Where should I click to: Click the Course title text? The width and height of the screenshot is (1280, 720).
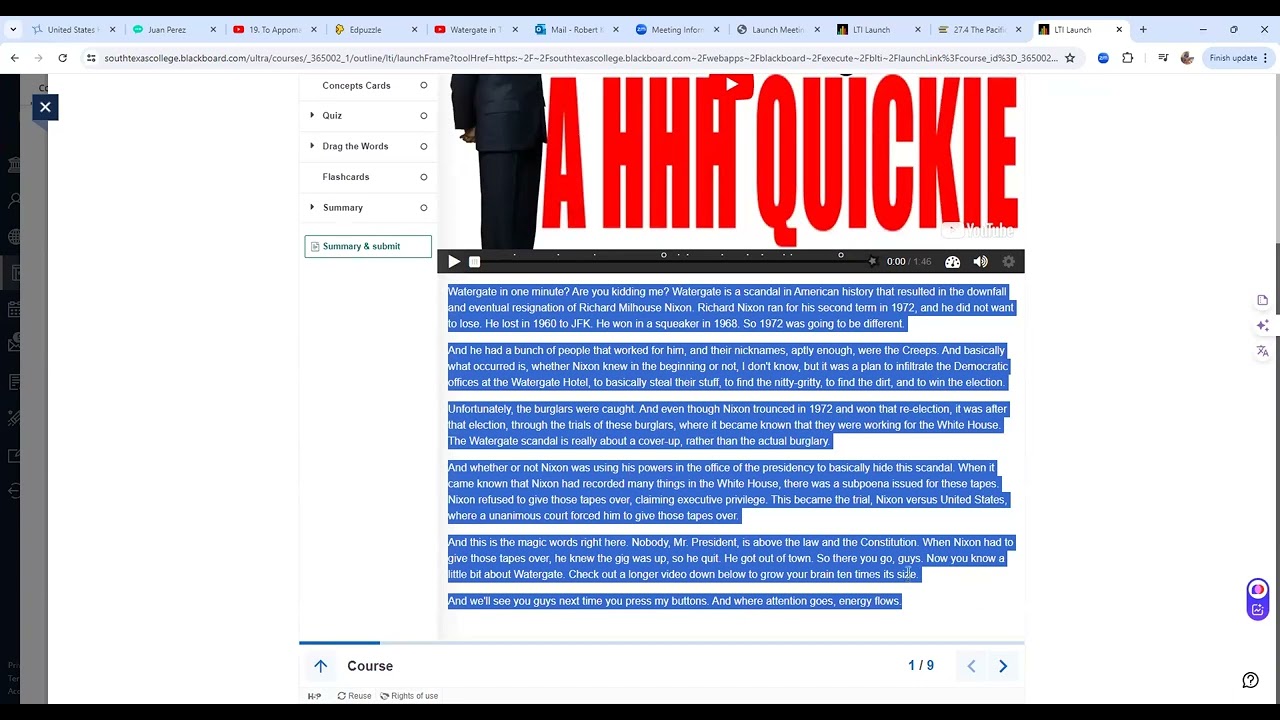coord(370,666)
